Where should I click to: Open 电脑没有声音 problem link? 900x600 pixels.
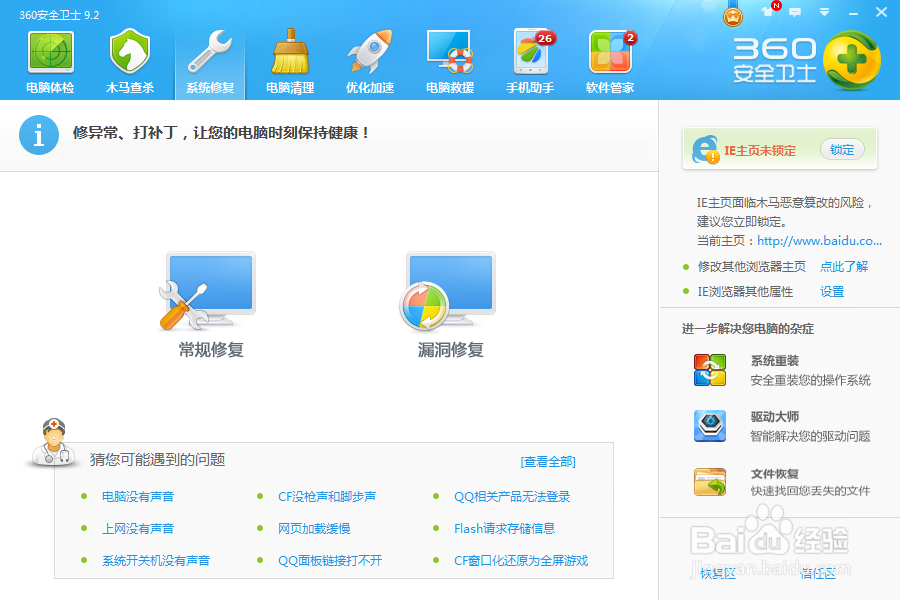(138, 497)
